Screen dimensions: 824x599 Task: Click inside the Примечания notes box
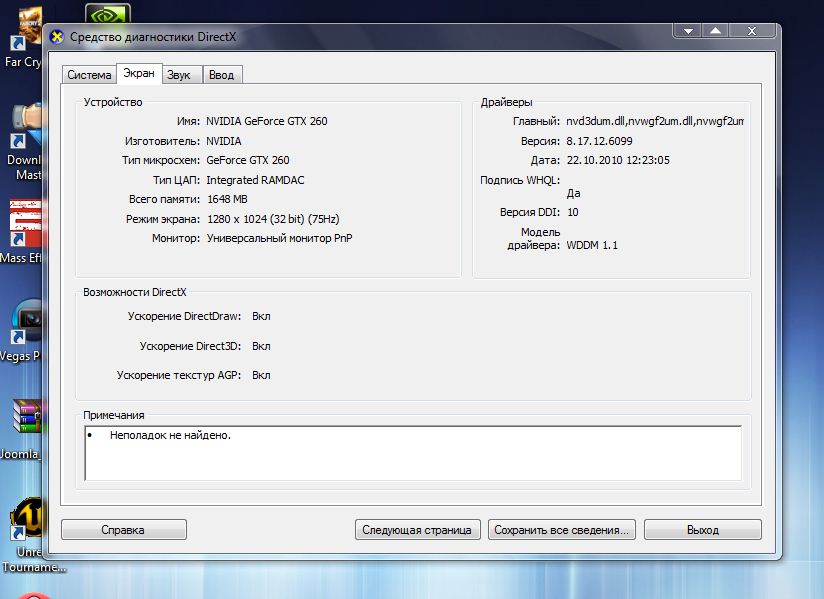(x=412, y=453)
